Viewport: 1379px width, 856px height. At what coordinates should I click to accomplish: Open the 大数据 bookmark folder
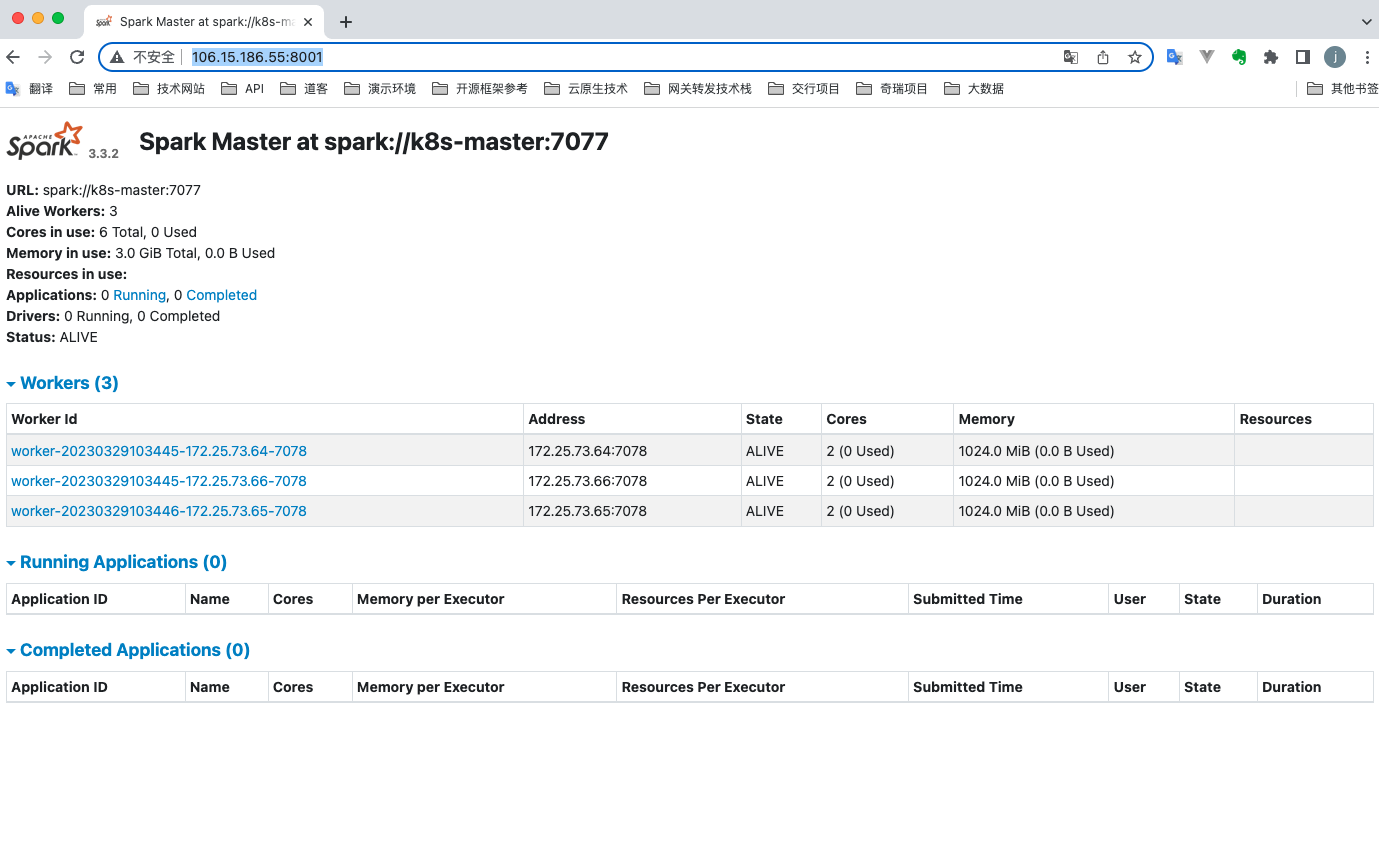click(974, 89)
